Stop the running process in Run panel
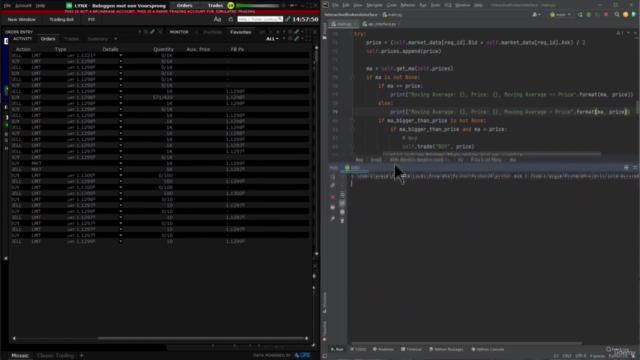The height and width of the screenshot is (360, 640). pyautogui.click(x=333, y=197)
